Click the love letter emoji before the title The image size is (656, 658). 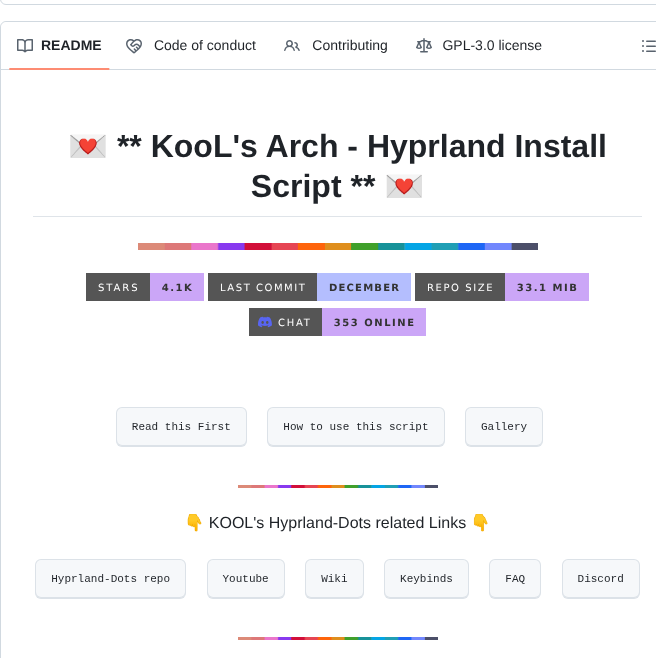pyautogui.click(x=88, y=146)
